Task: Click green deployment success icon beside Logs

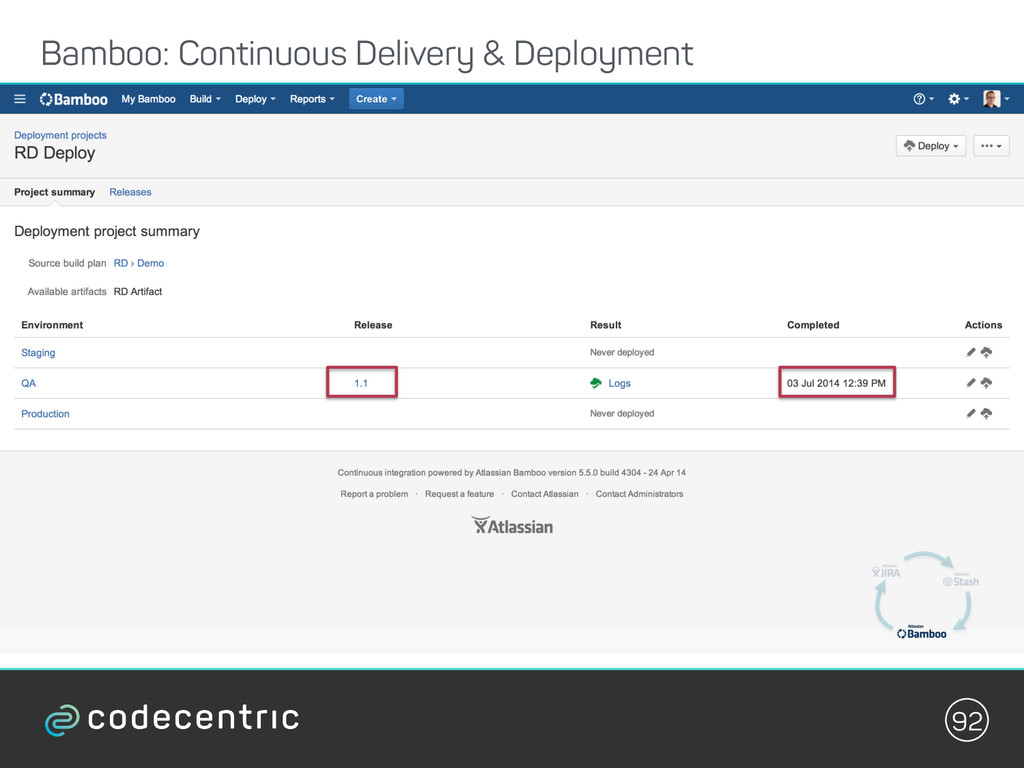Action: (596, 383)
